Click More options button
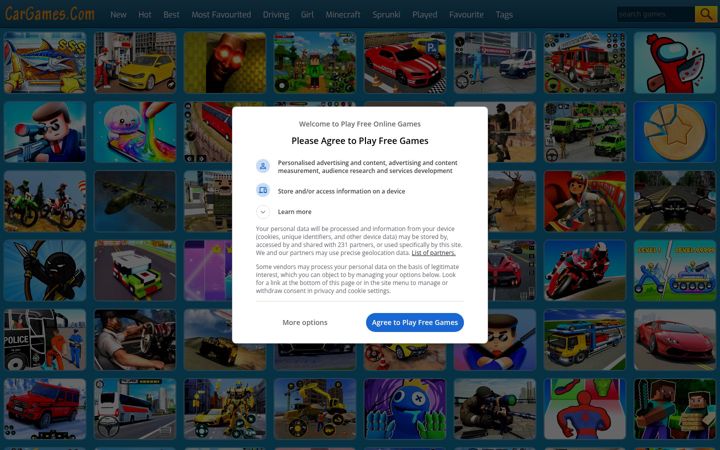 click(x=305, y=322)
